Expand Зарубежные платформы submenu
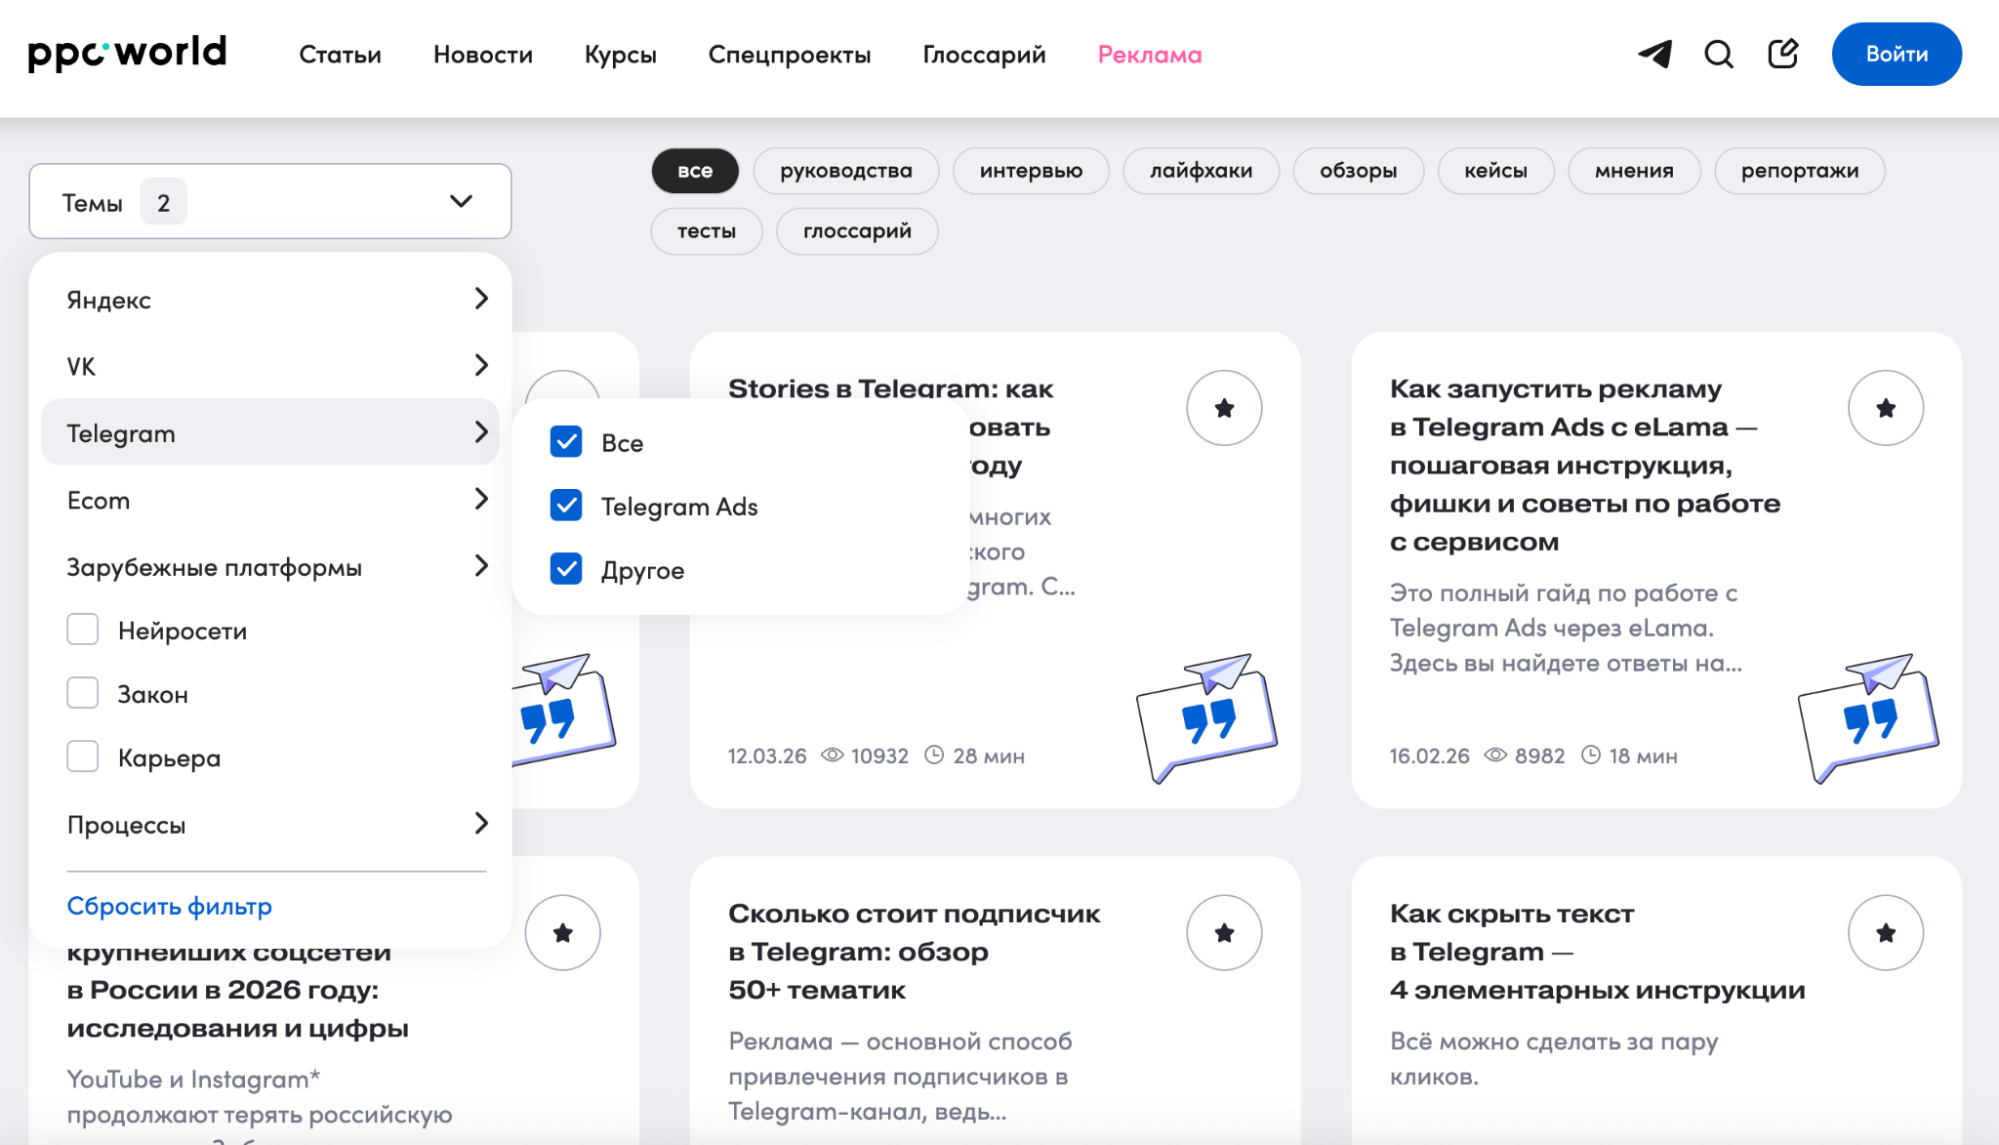 pos(270,566)
